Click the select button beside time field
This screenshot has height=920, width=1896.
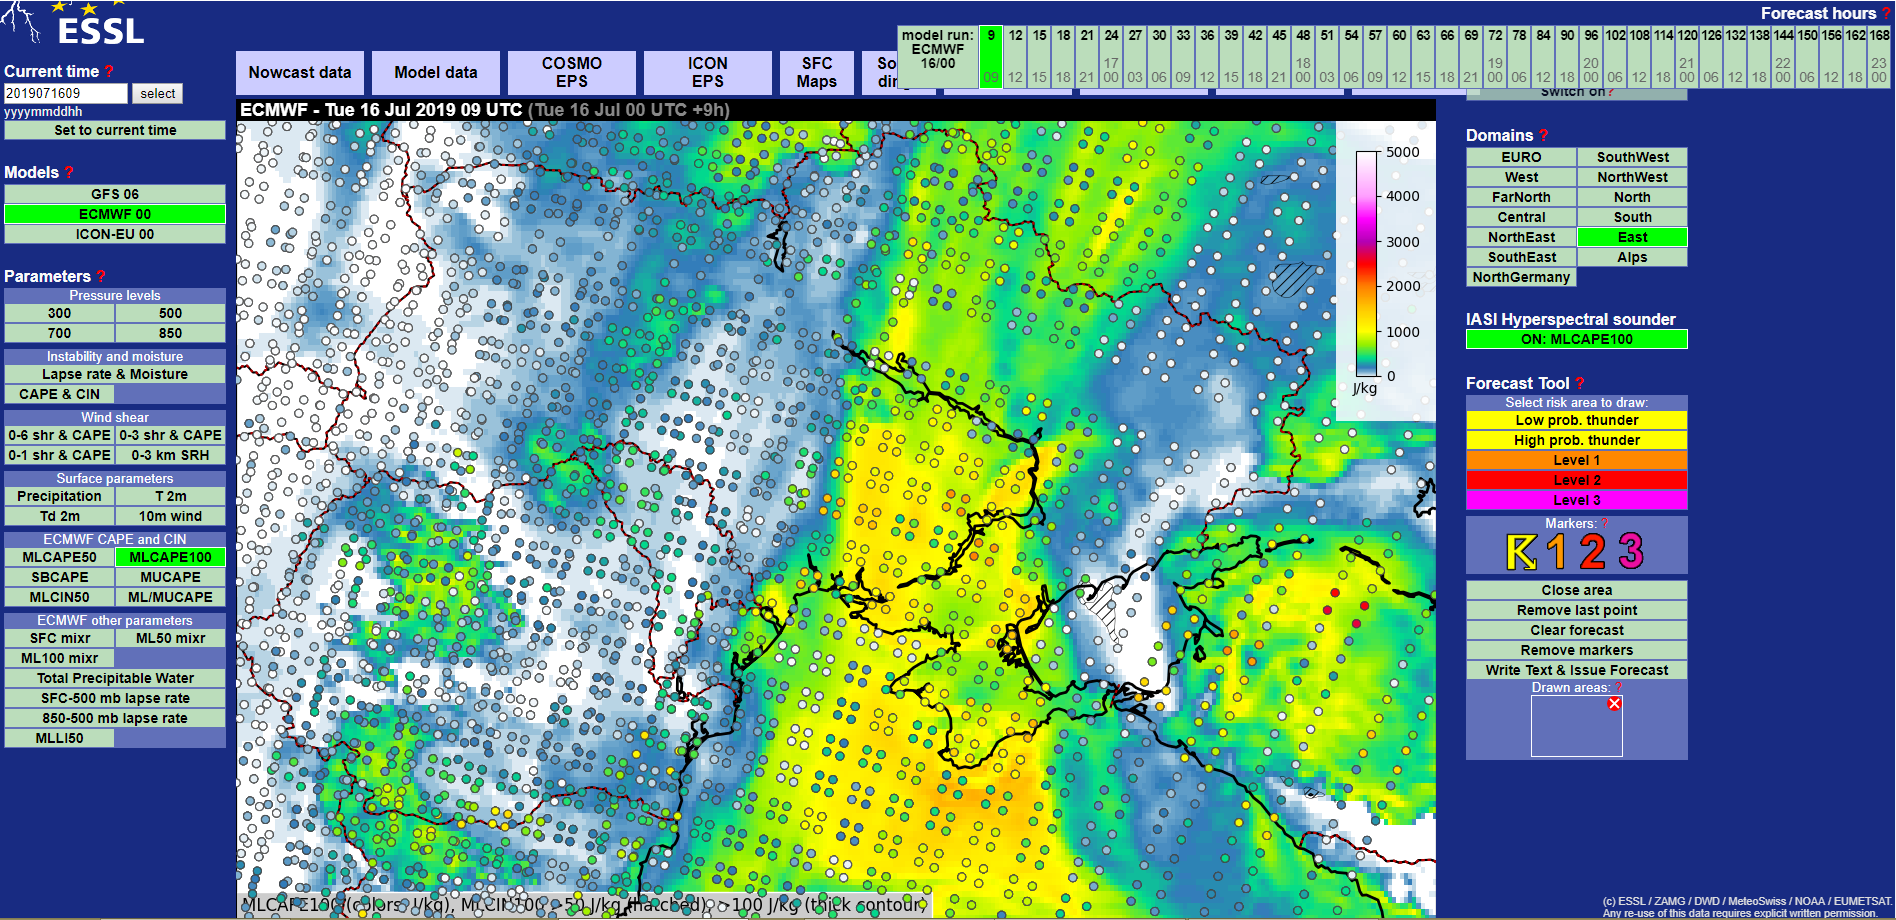tap(158, 93)
